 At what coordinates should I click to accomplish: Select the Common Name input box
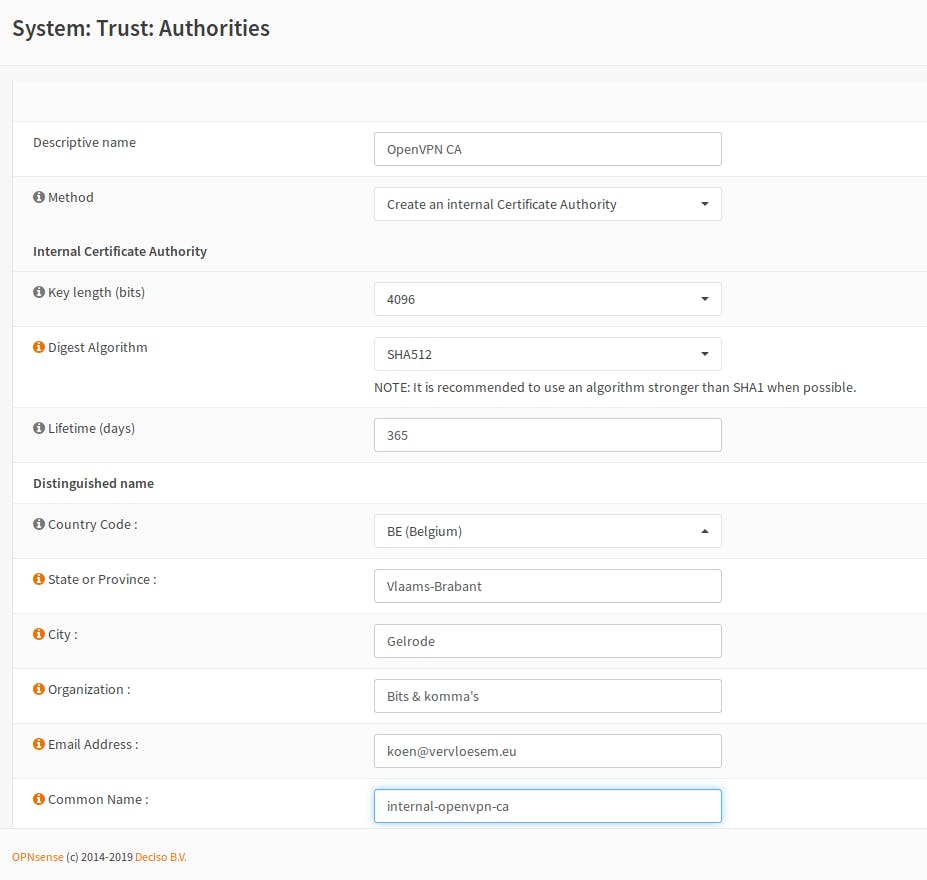click(x=547, y=806)
